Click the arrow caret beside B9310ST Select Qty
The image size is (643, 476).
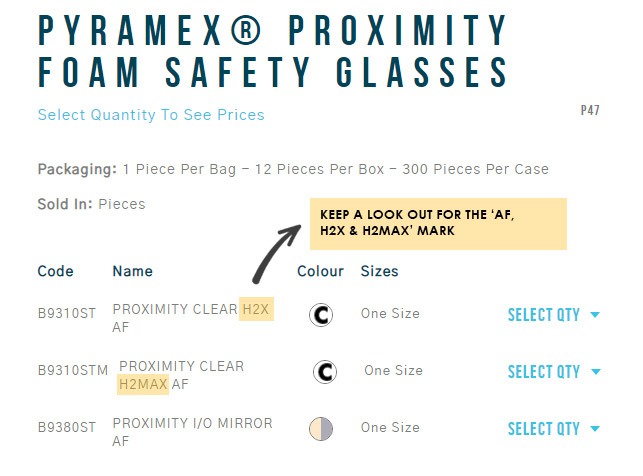595,315
